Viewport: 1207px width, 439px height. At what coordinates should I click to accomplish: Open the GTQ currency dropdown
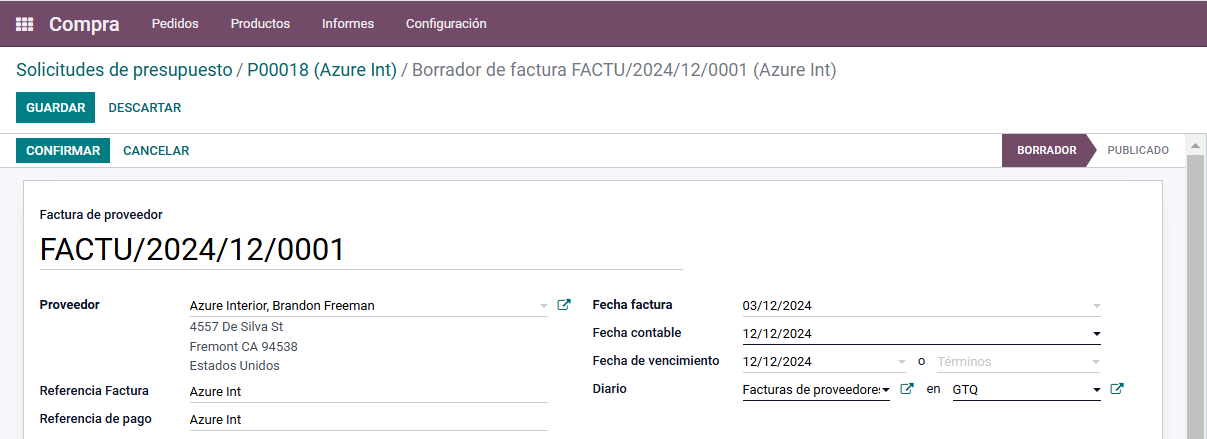[1096, 390]
